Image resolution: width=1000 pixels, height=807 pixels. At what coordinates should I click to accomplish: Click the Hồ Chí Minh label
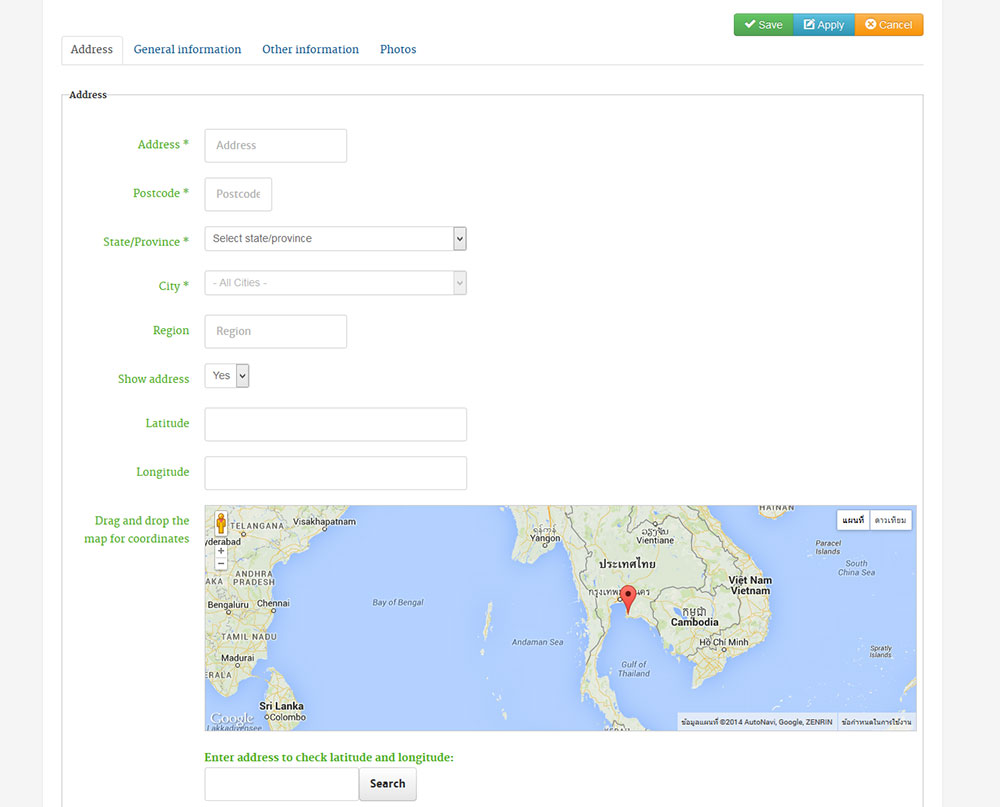[724, 642]
